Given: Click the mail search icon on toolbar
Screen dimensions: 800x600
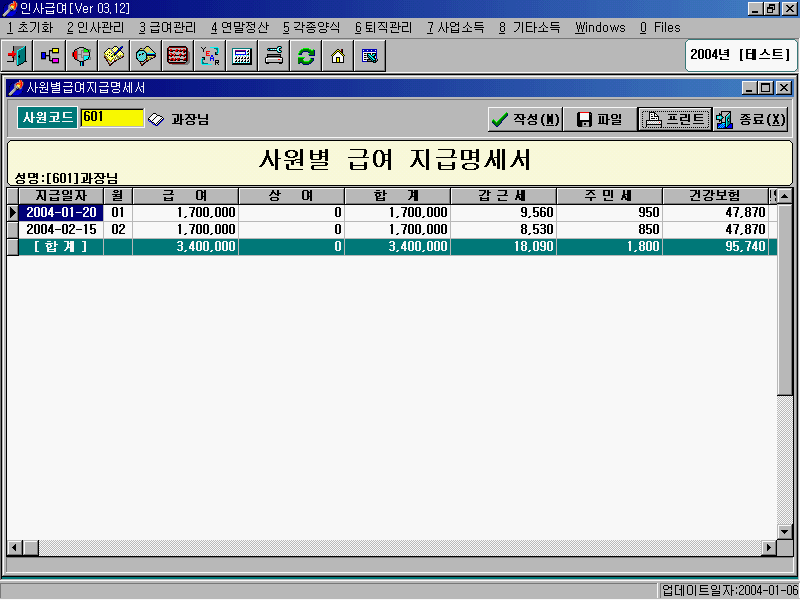Looking at the screenshot, I should (x=145, y=55).
